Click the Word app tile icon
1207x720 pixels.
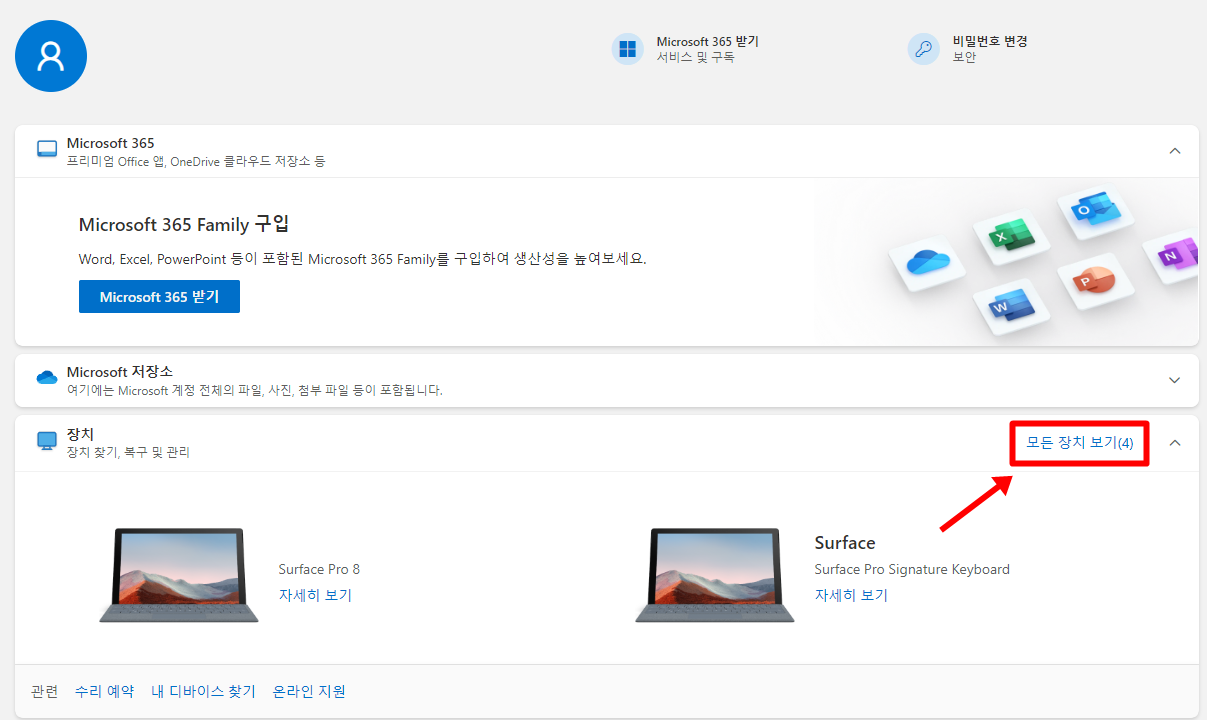[1010, 305]
